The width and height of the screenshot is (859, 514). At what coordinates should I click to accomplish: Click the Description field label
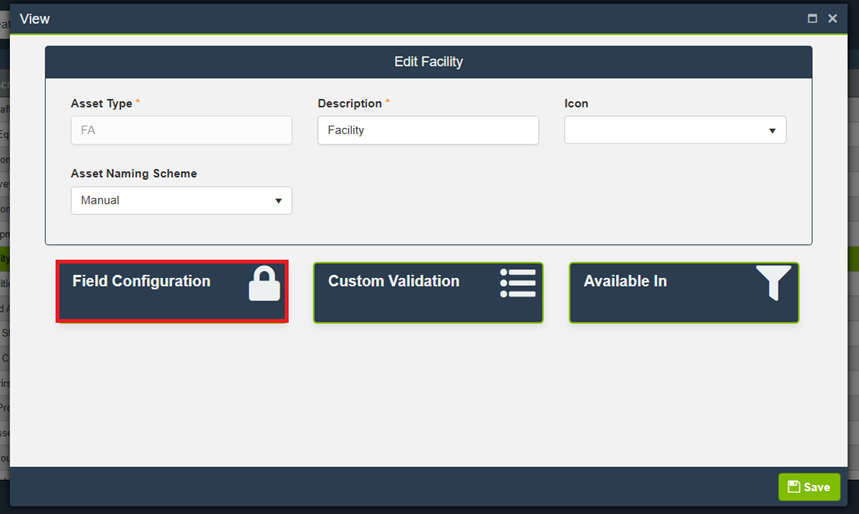350,104
